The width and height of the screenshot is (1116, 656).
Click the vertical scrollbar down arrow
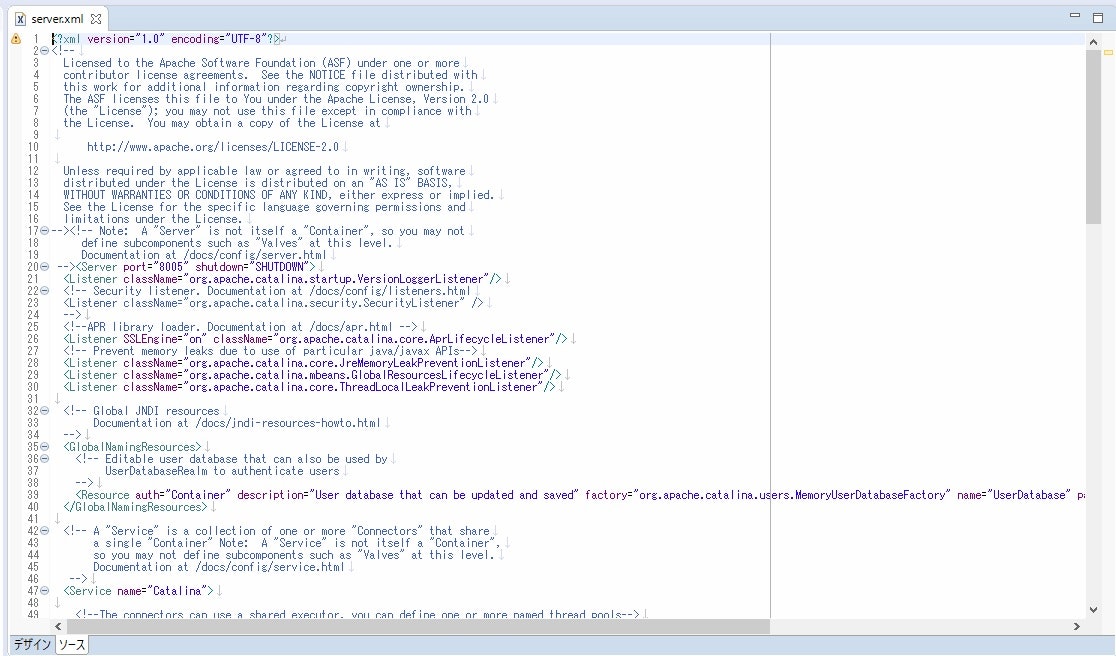pyautogui.click(x=1093, y=610)
